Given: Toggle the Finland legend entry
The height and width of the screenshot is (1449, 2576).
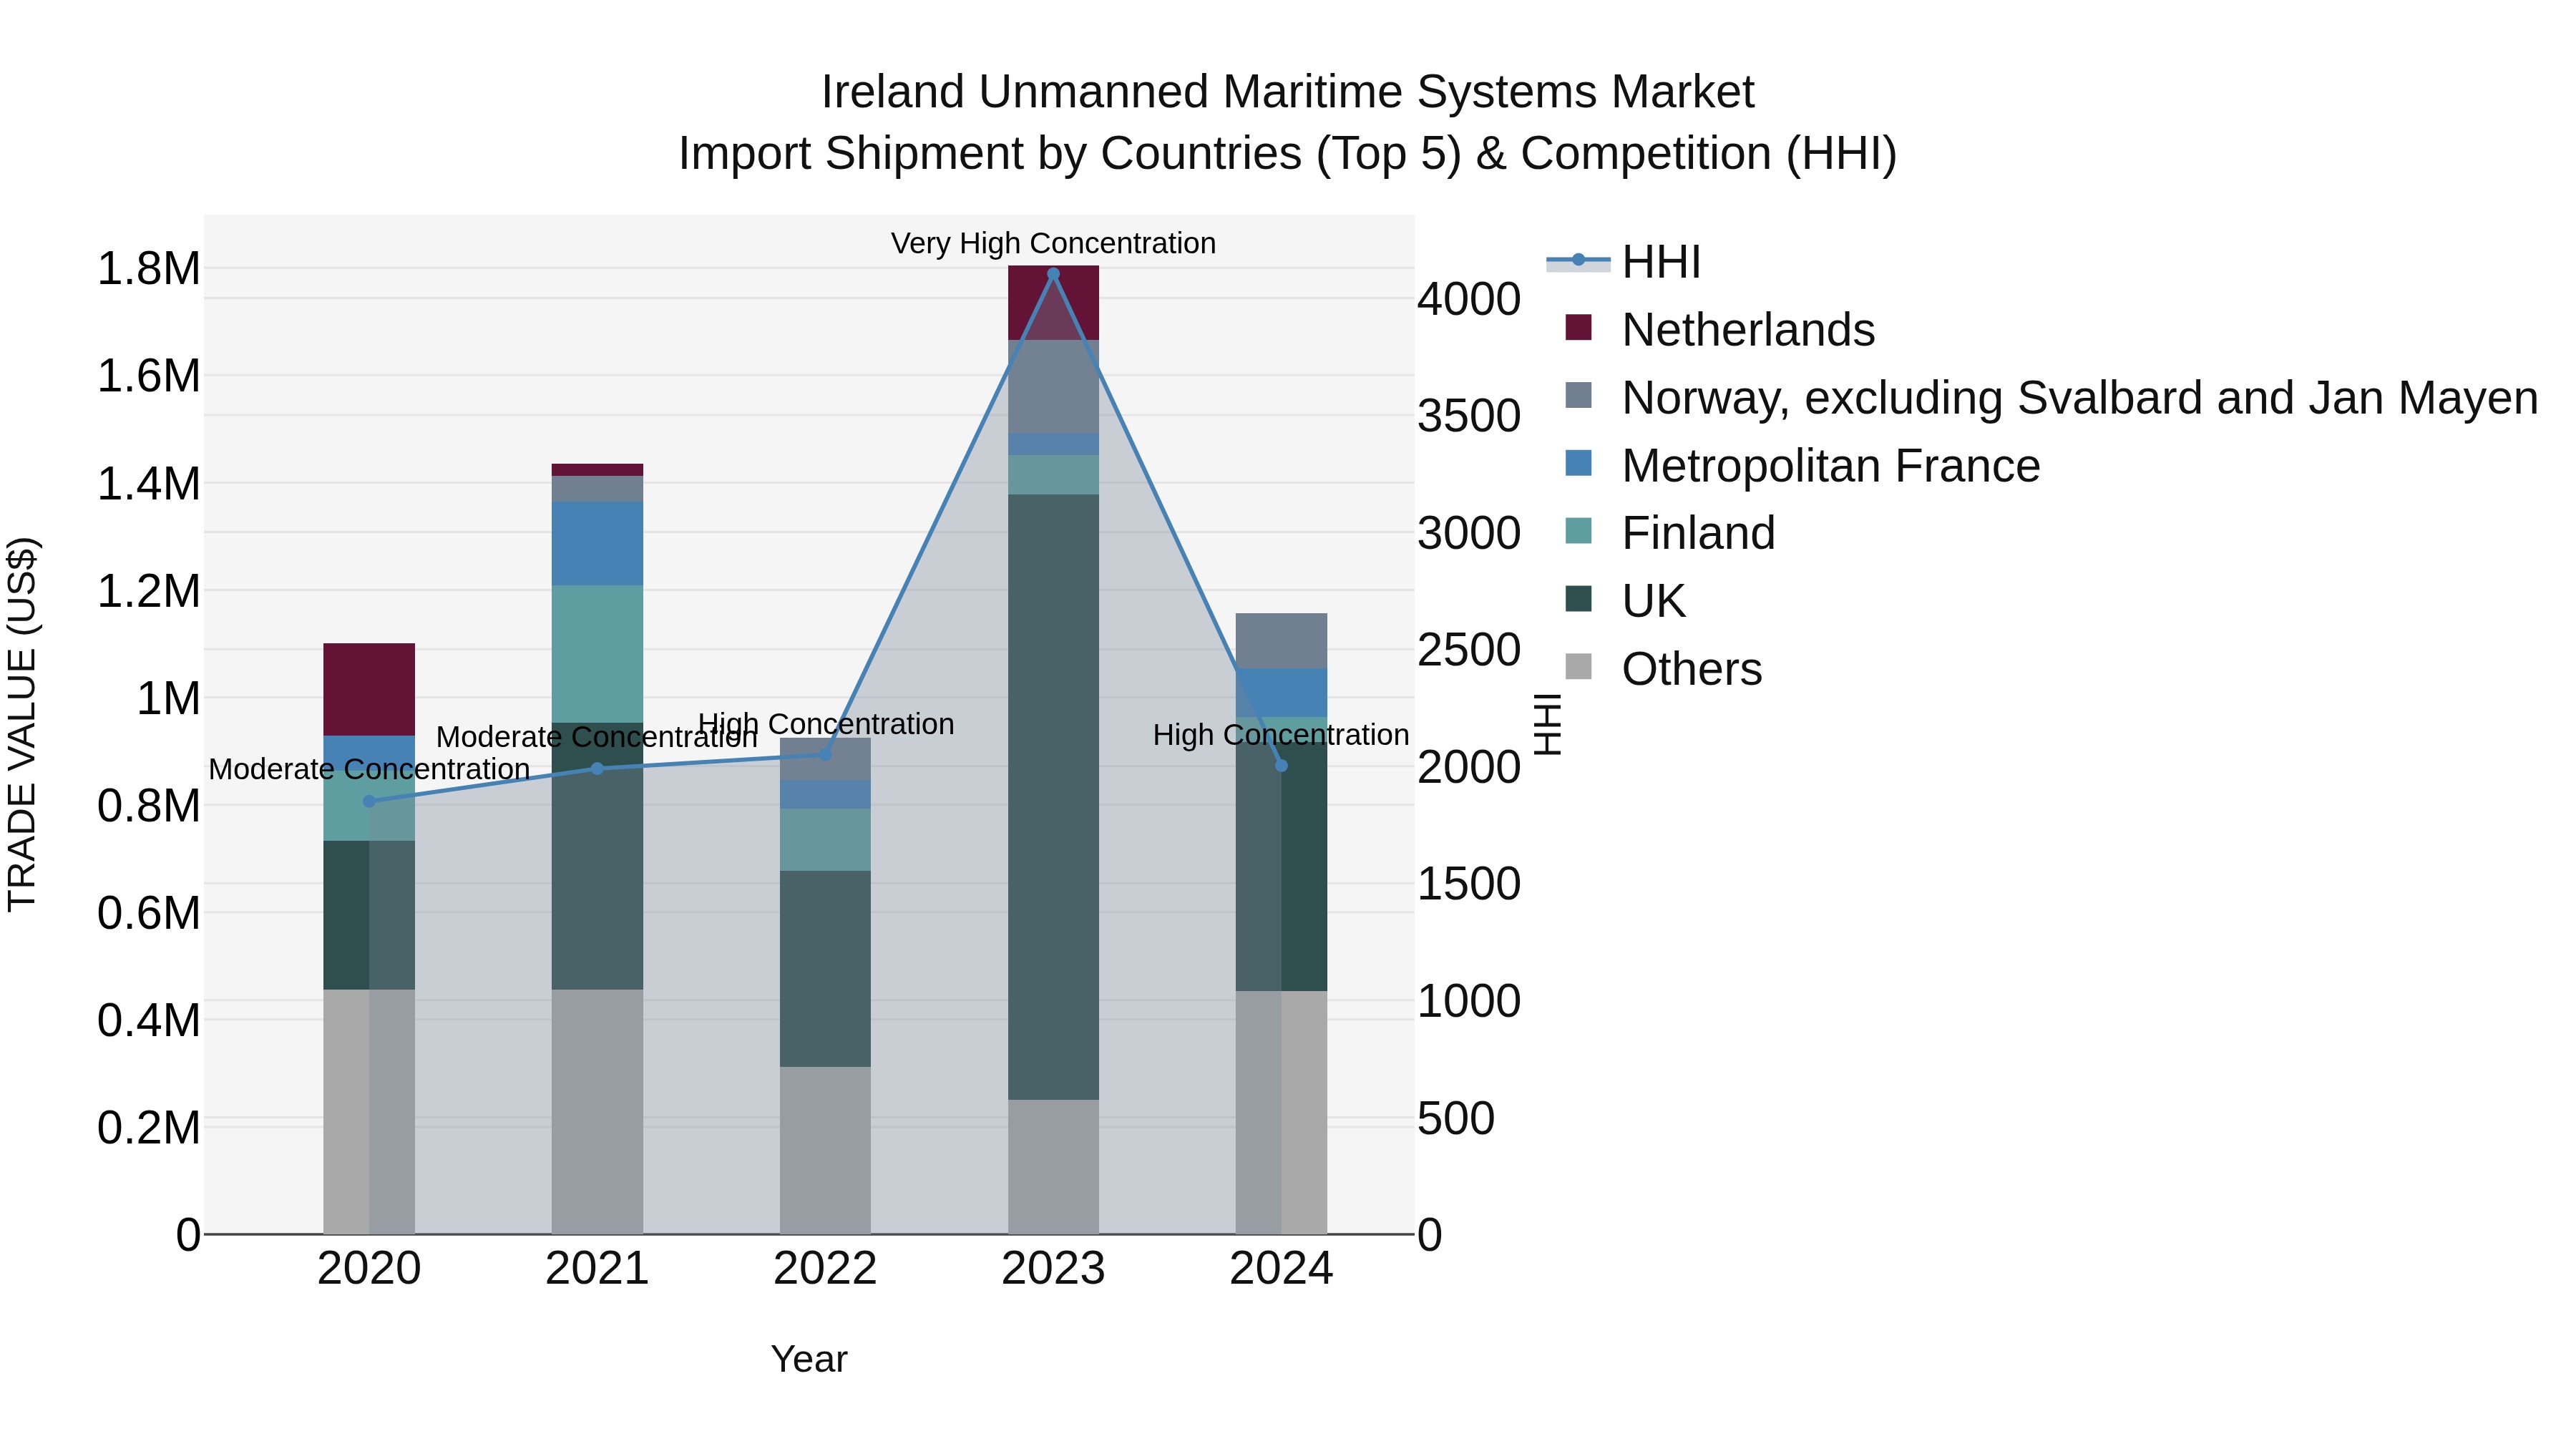Looking at the screenshot, I should pyautogui.click(x=1670, y=533).
